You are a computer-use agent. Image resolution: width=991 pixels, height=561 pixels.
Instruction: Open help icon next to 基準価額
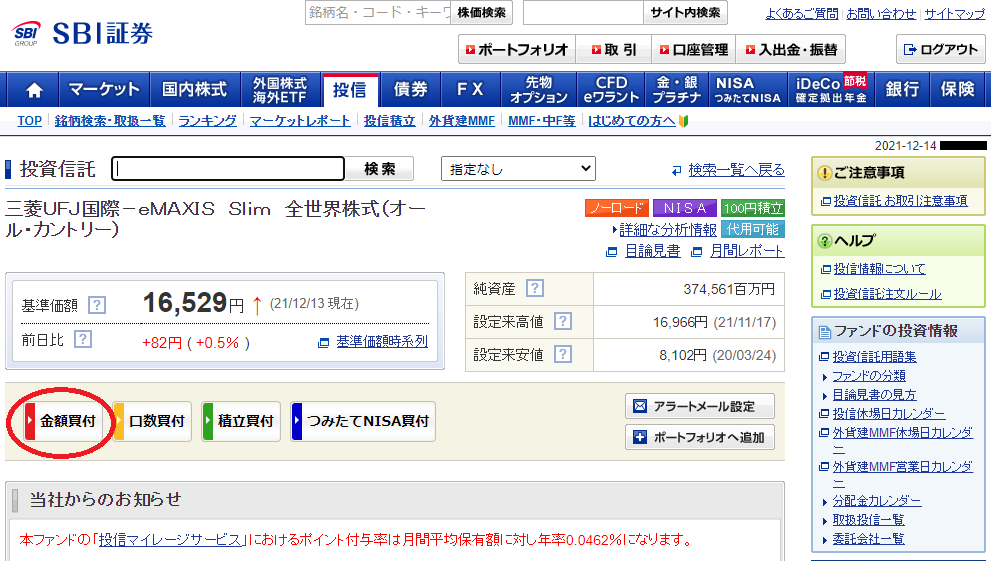[97, 306]
